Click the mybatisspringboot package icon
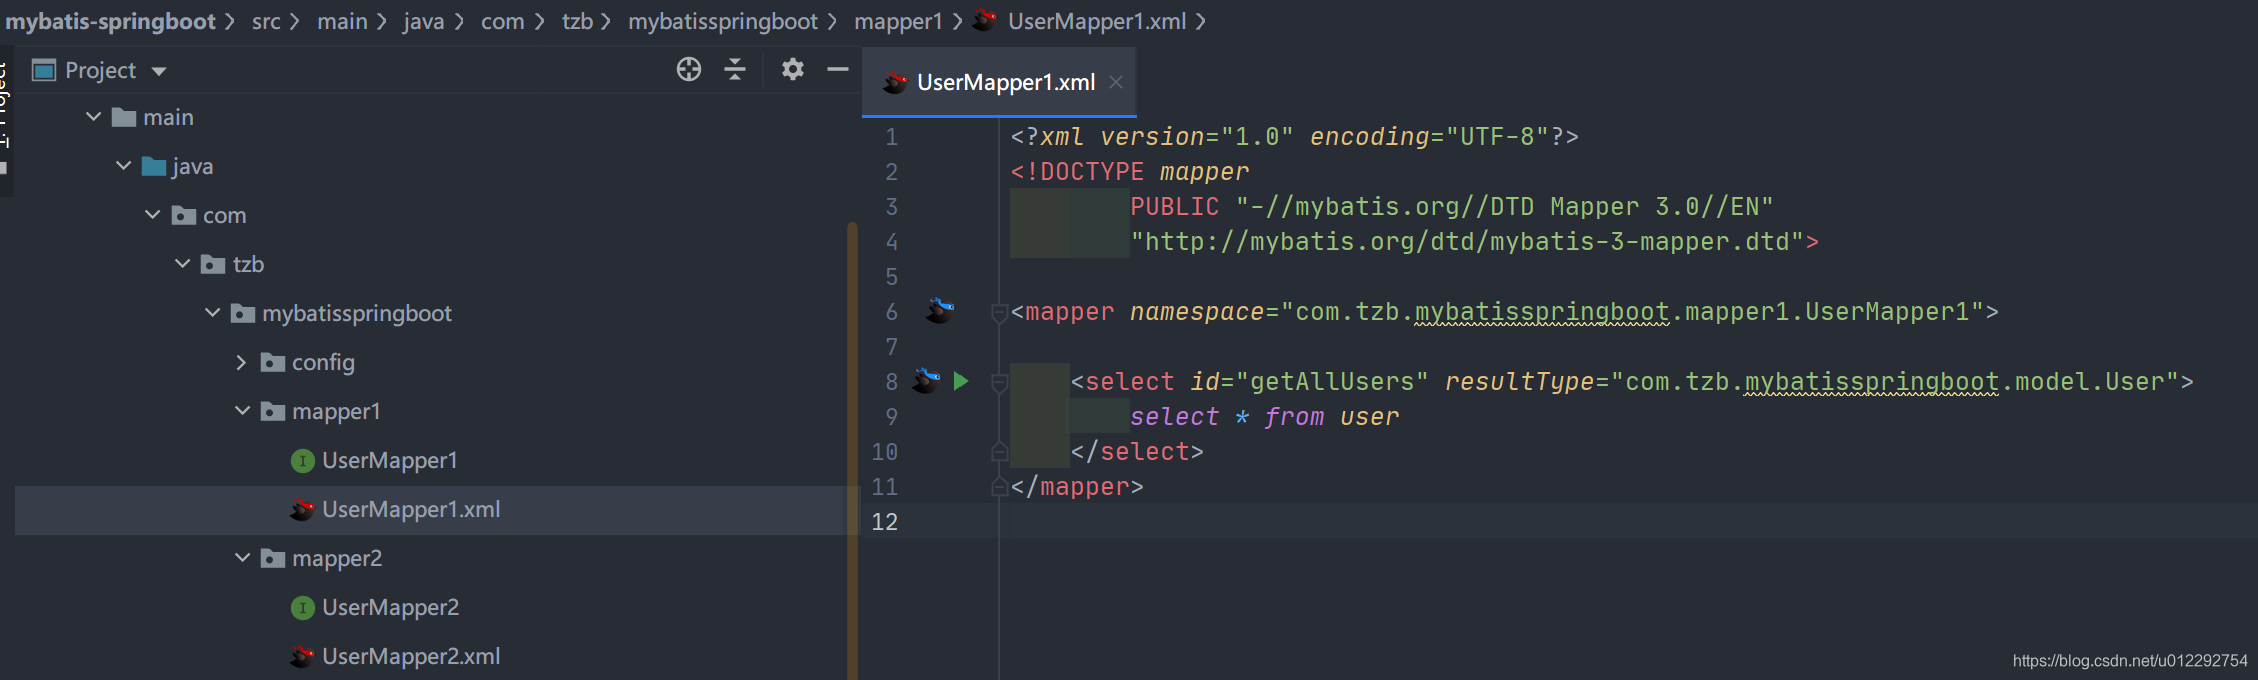 pos(243,313)
